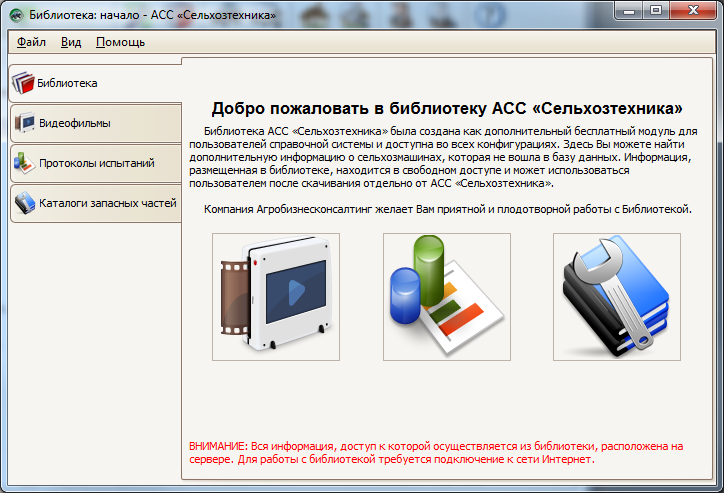Click the red ВНИМАНИЕ warning text
Viewport: 724px width, 493px height.
[x=436, y=453]
